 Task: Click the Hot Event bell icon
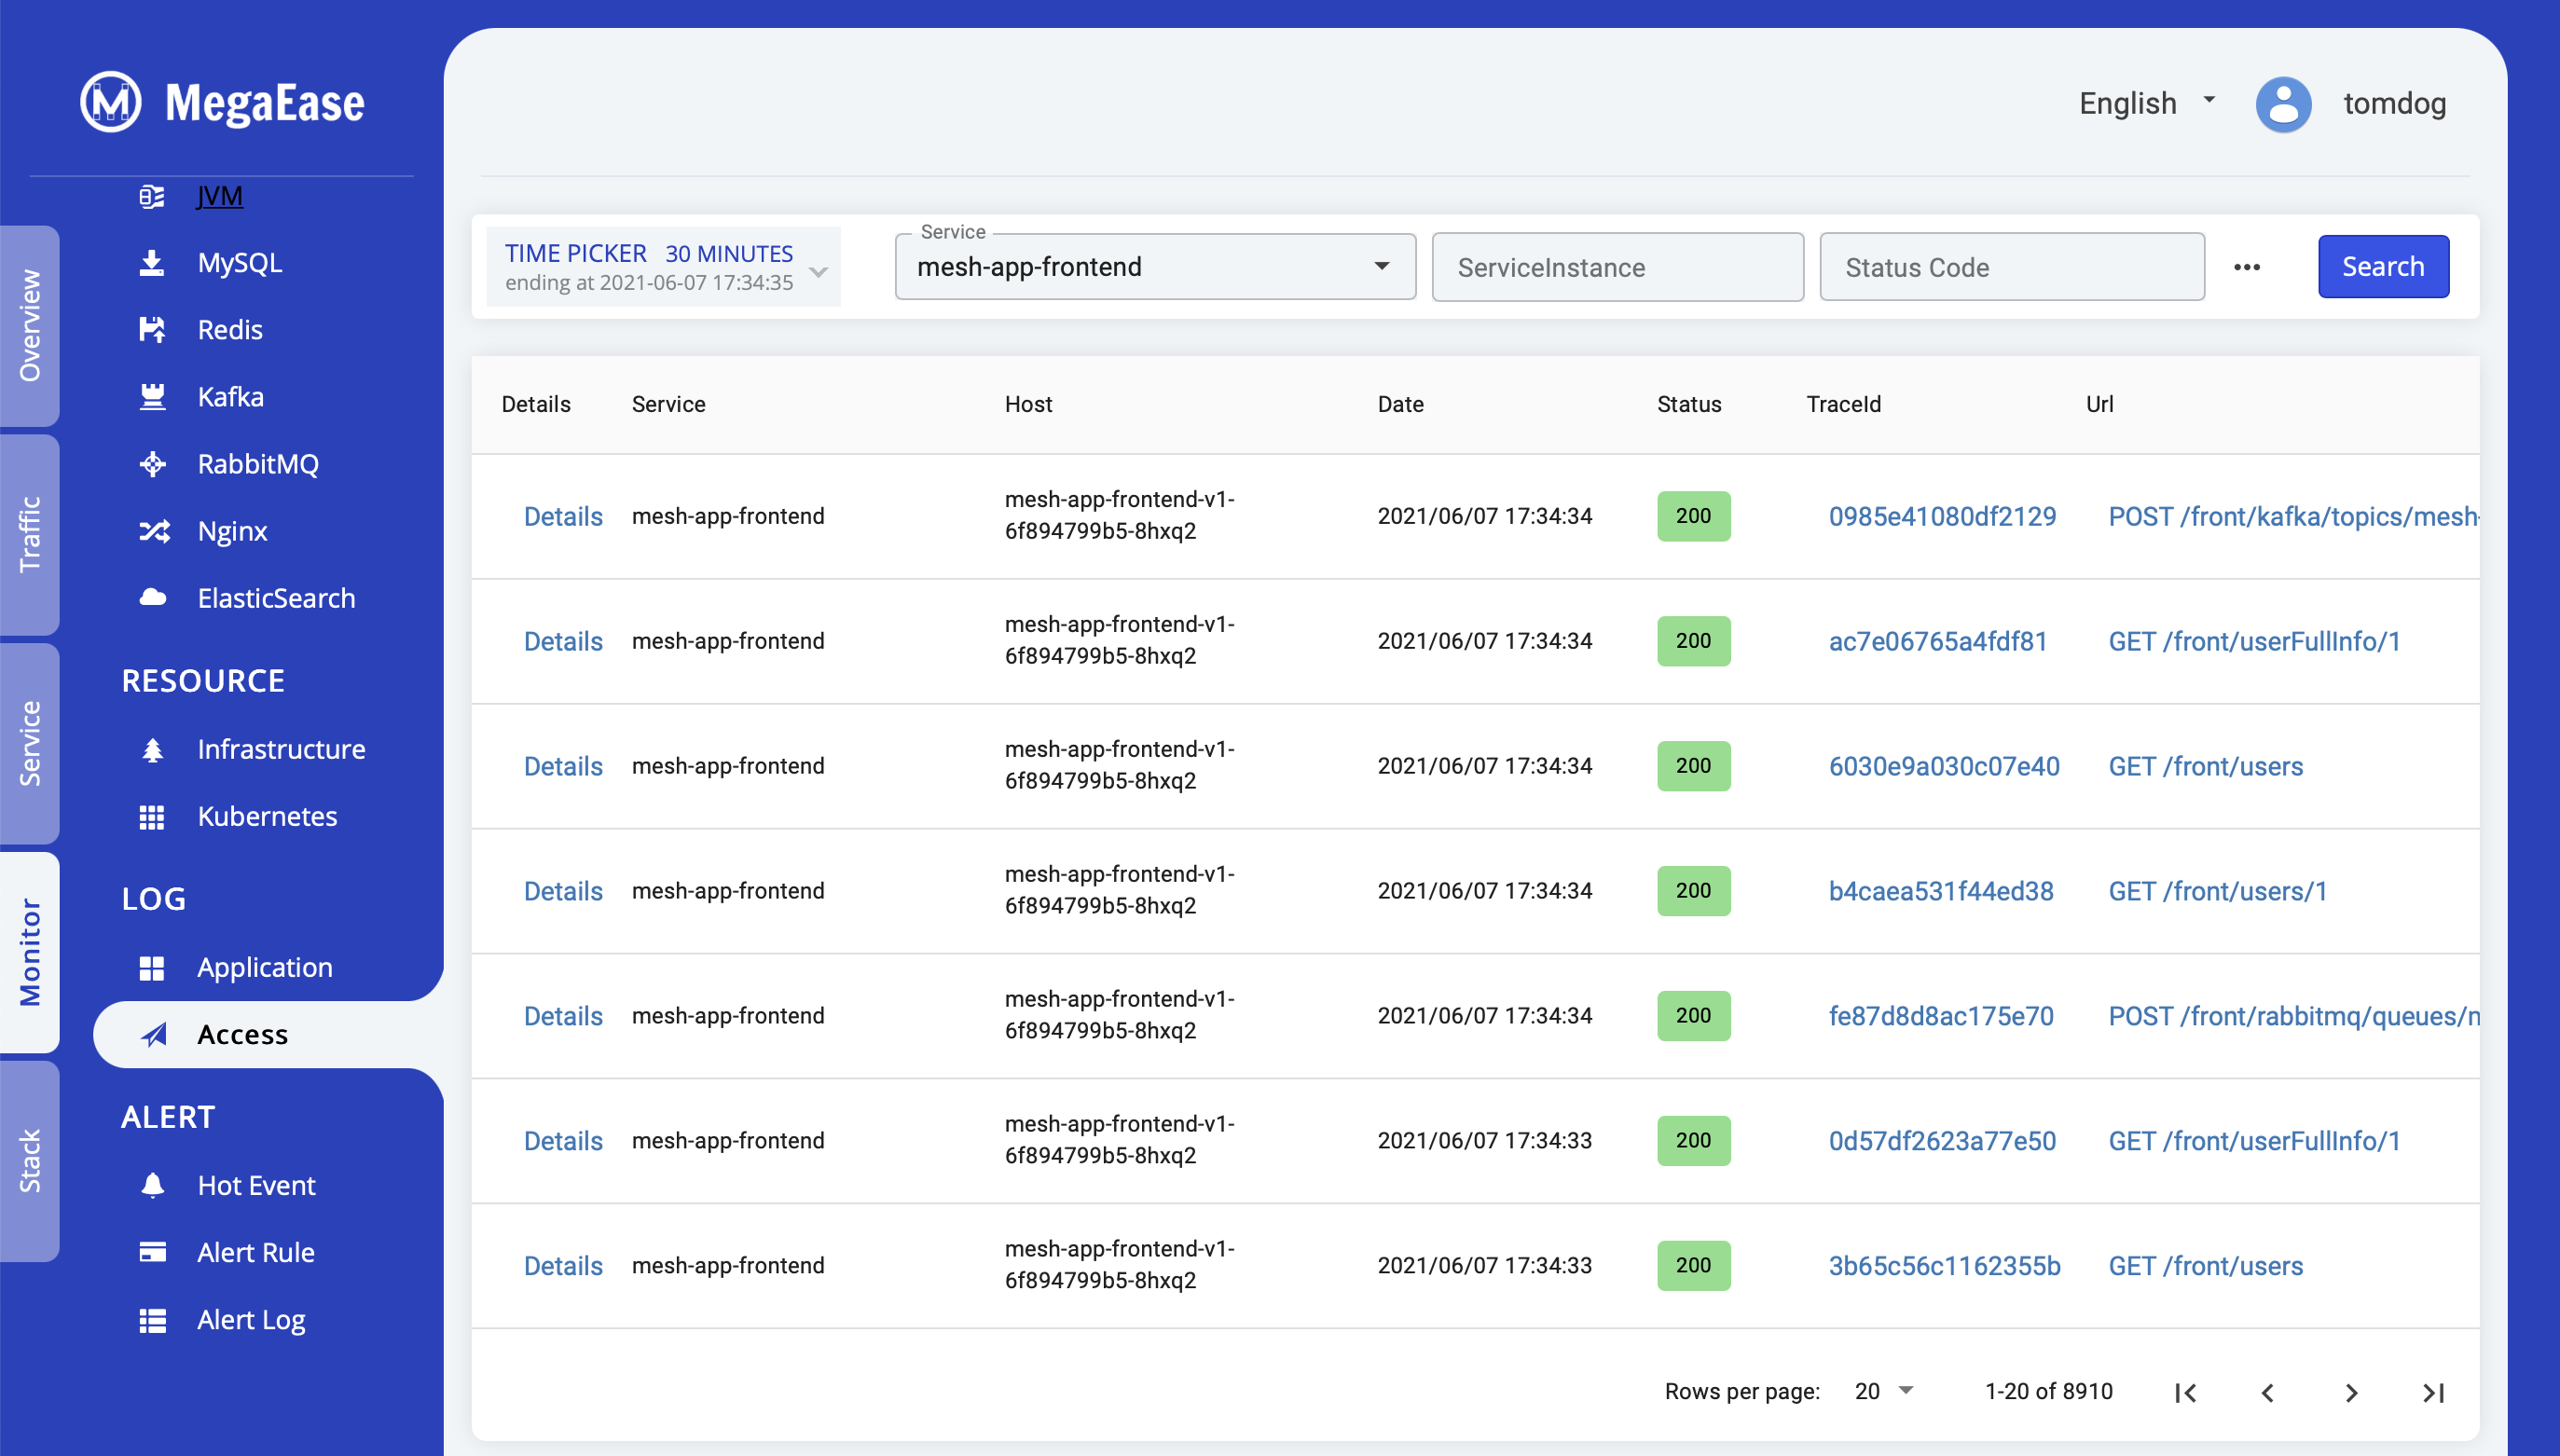(152, 1186)
